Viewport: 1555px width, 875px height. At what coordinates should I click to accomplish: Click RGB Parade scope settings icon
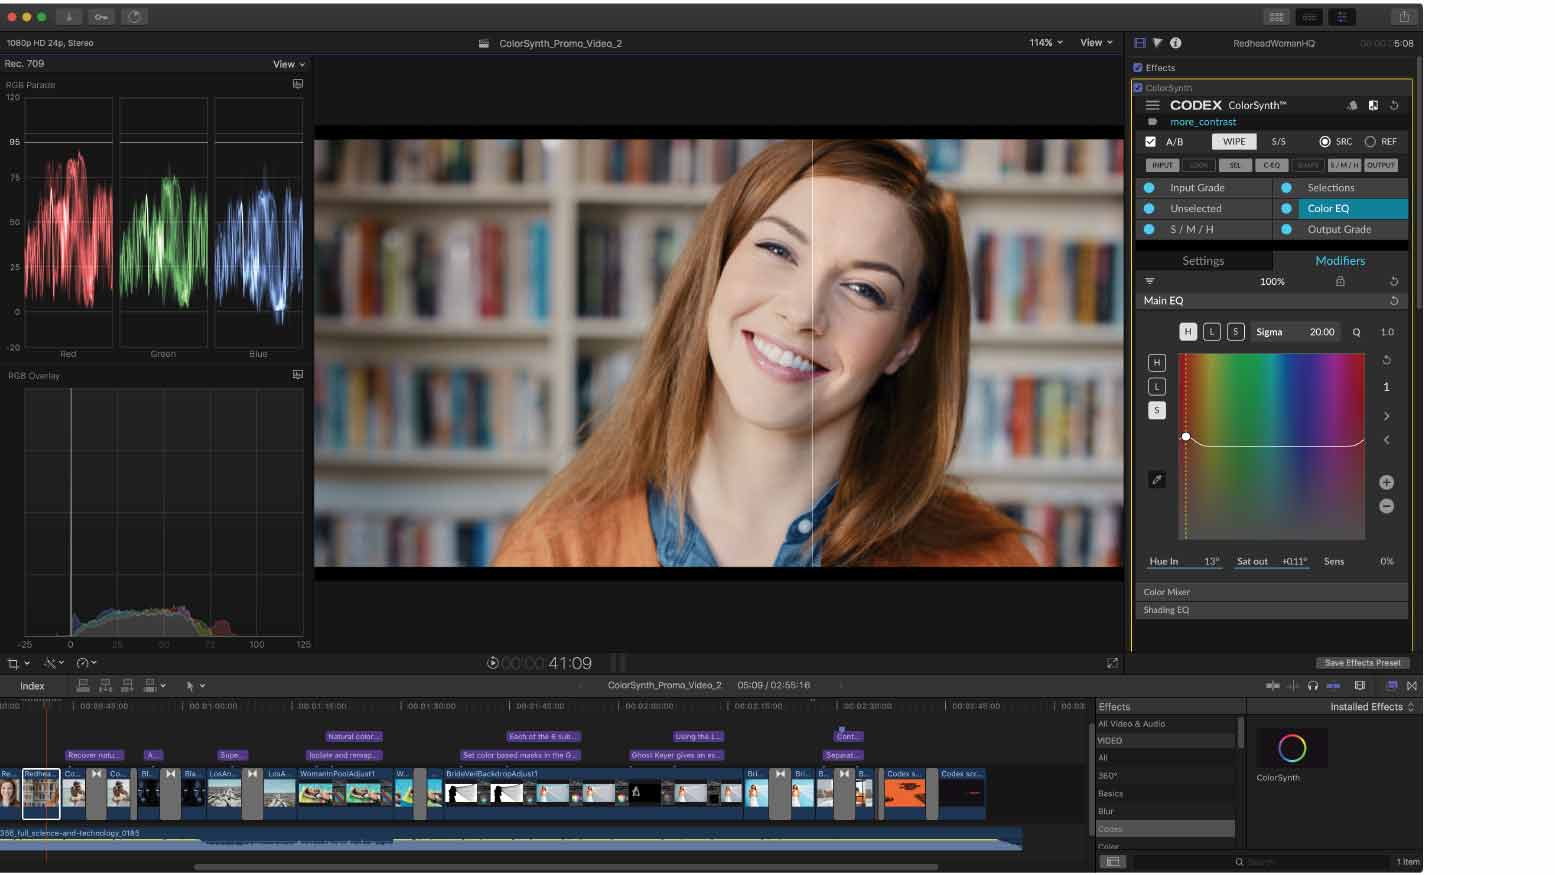point(297,84)
